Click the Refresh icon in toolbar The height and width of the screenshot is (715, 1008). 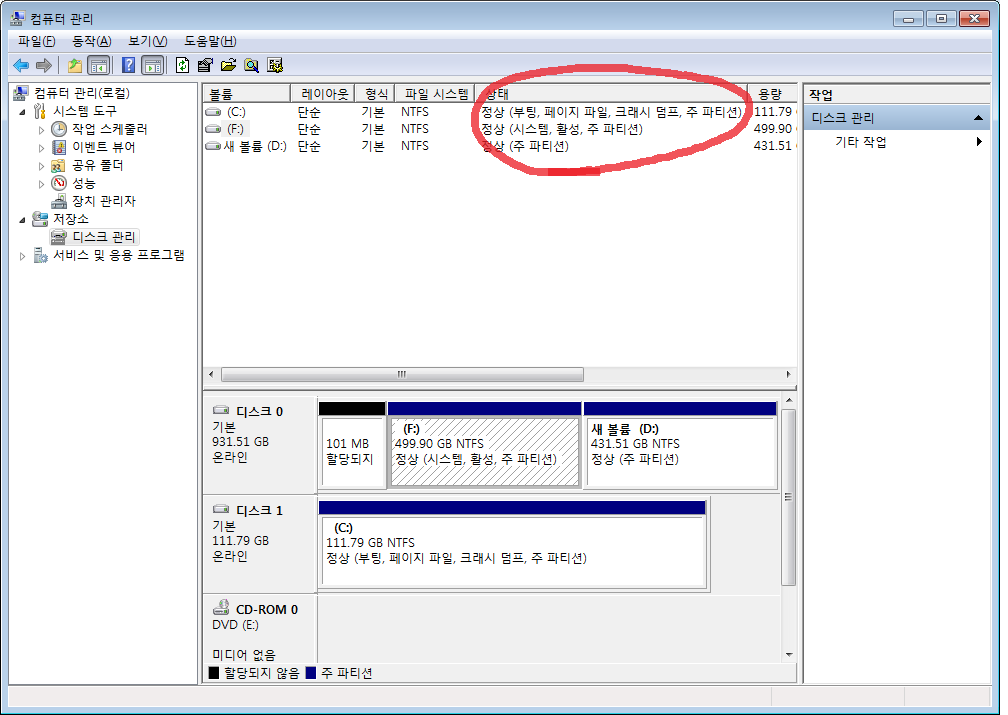click(x=182, y=65)
